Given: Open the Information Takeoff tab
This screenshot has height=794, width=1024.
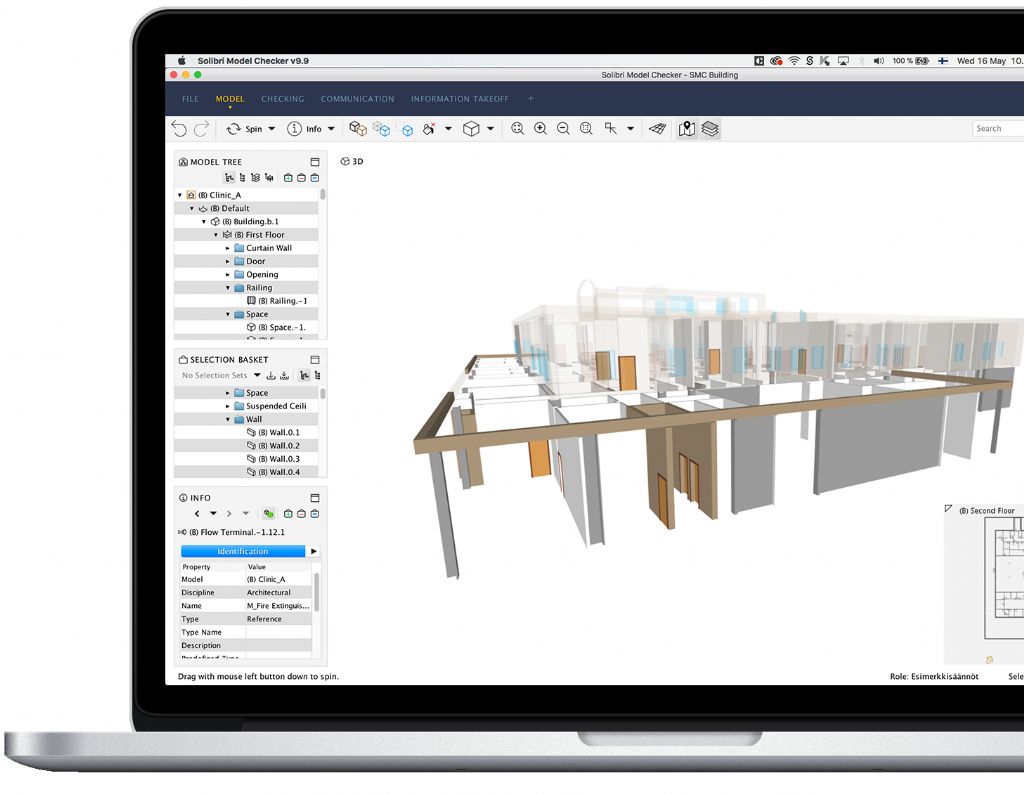Looking at the screenshot, I should pos(459,99).
